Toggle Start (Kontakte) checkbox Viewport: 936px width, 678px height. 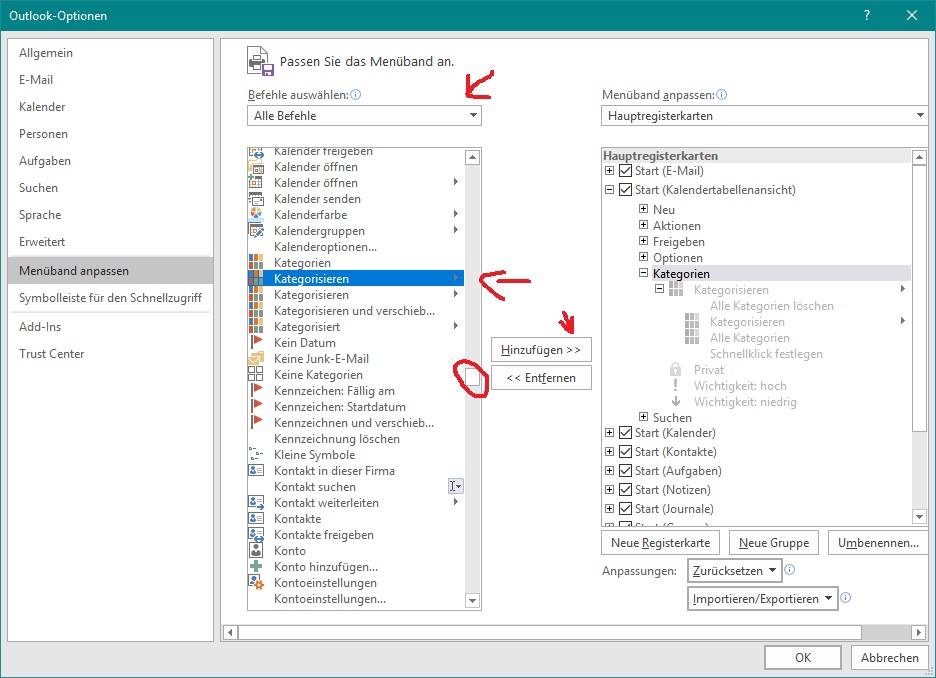[626, 452]
